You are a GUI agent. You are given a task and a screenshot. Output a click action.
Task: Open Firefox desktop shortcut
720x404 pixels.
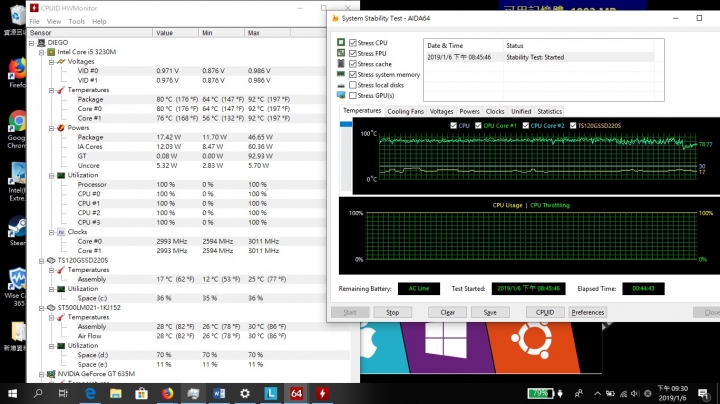[17, 72]
